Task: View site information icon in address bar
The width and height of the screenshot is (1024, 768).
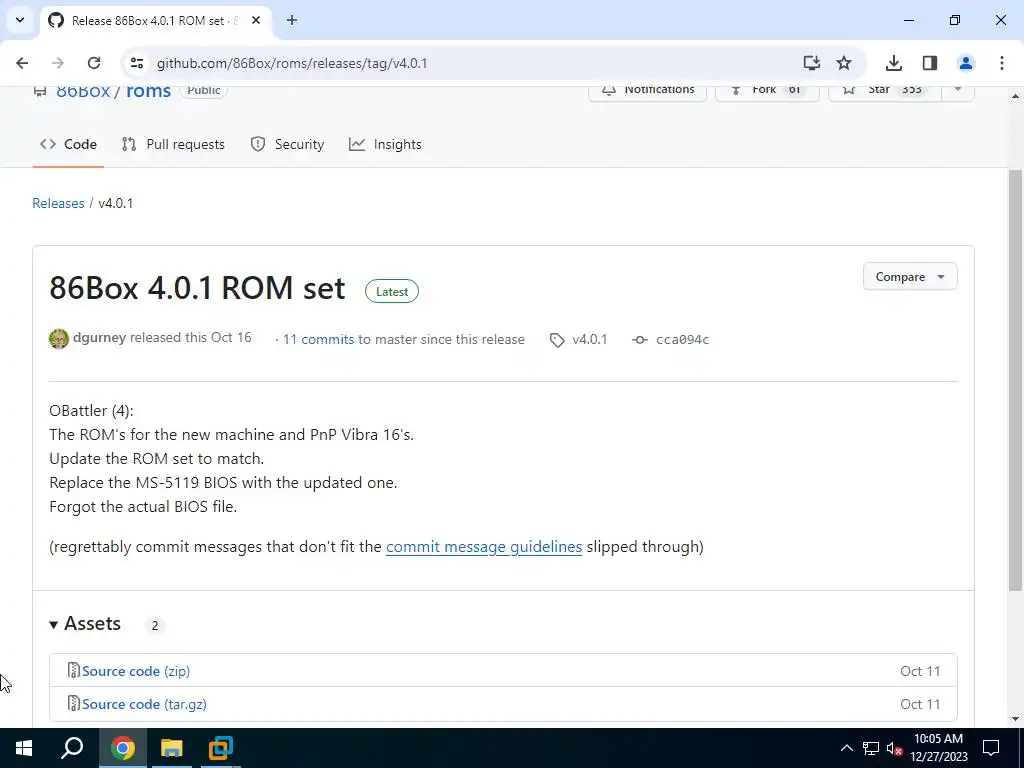Action: 136,63
